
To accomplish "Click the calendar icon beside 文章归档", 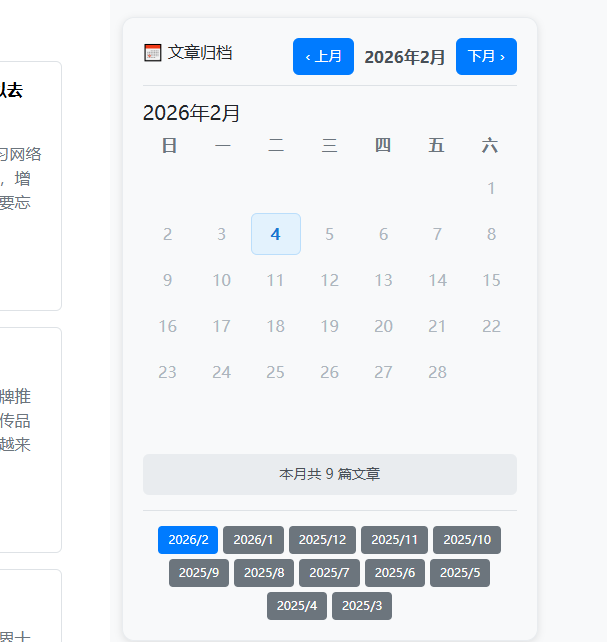I will click(x=153, y=53).
